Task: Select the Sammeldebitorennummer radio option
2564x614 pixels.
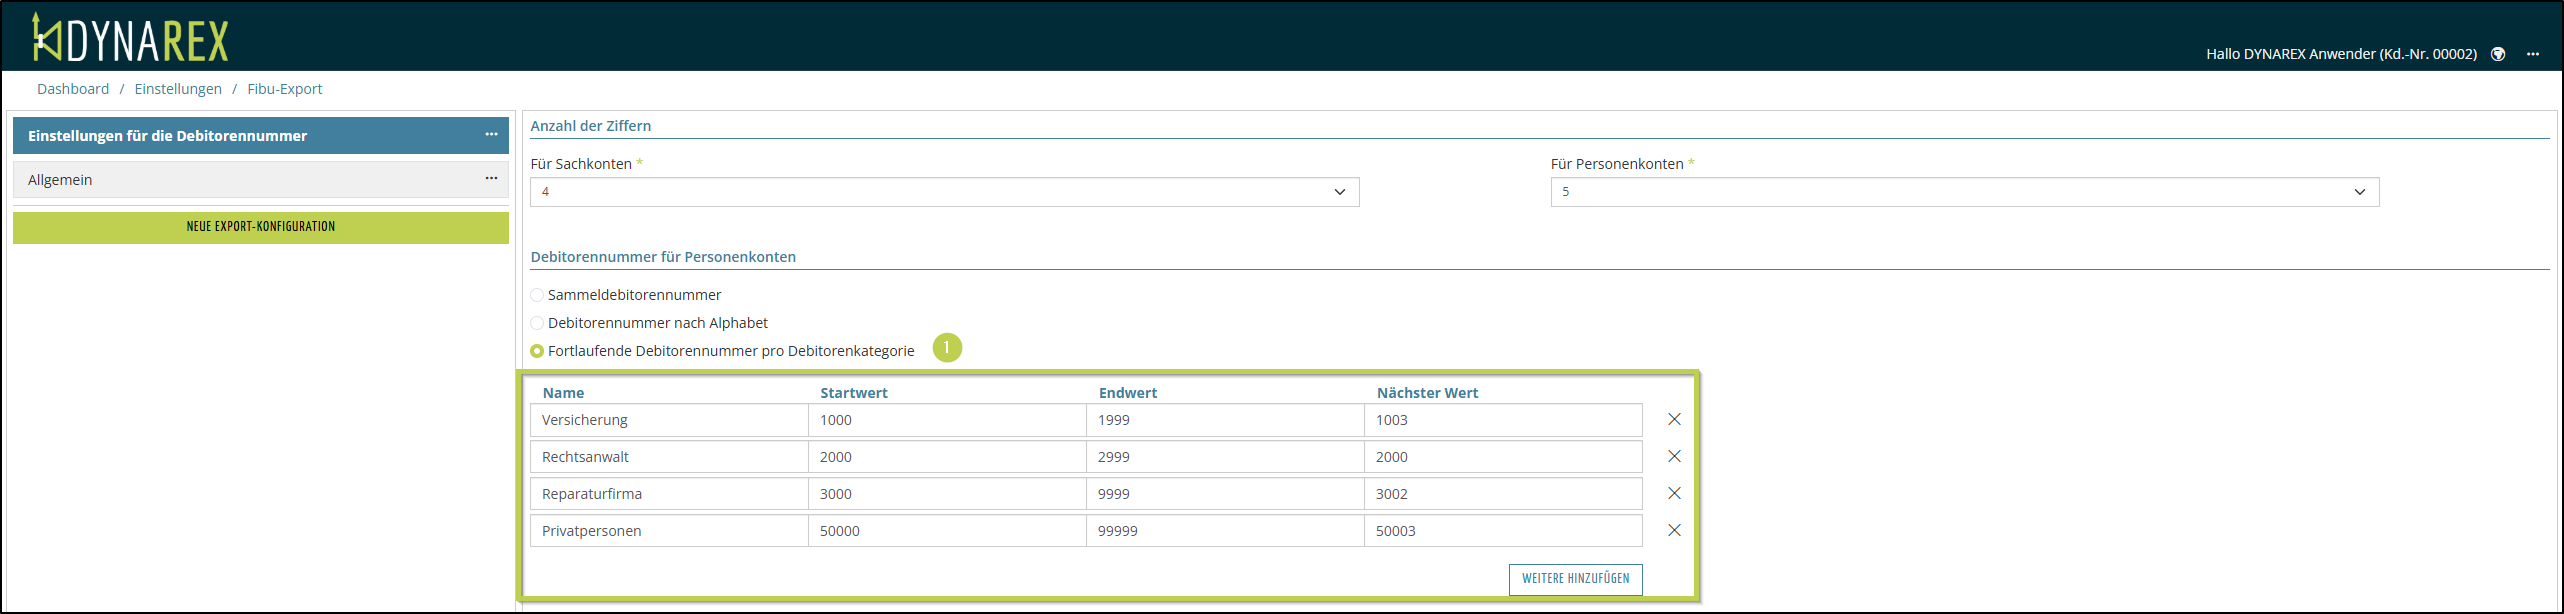Action: (538, 295)
